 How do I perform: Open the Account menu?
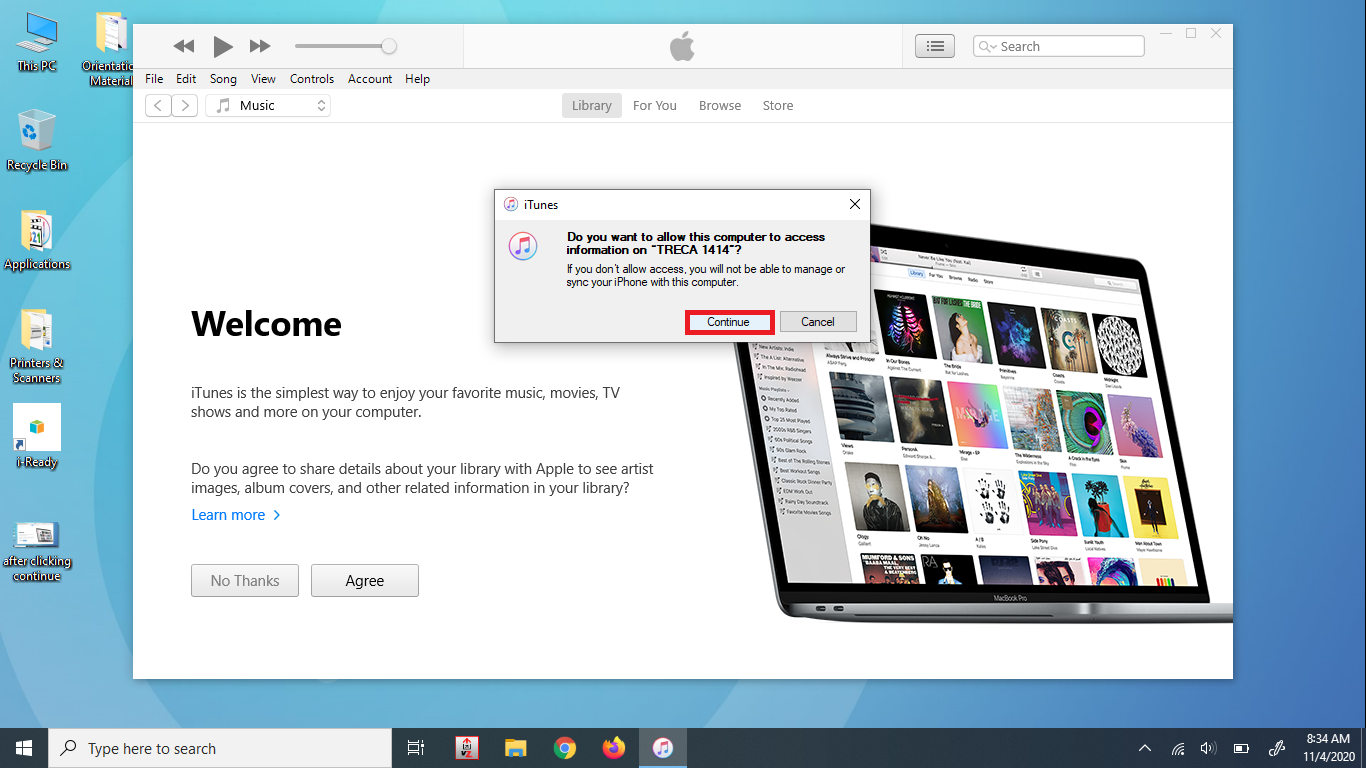[370, 79]
